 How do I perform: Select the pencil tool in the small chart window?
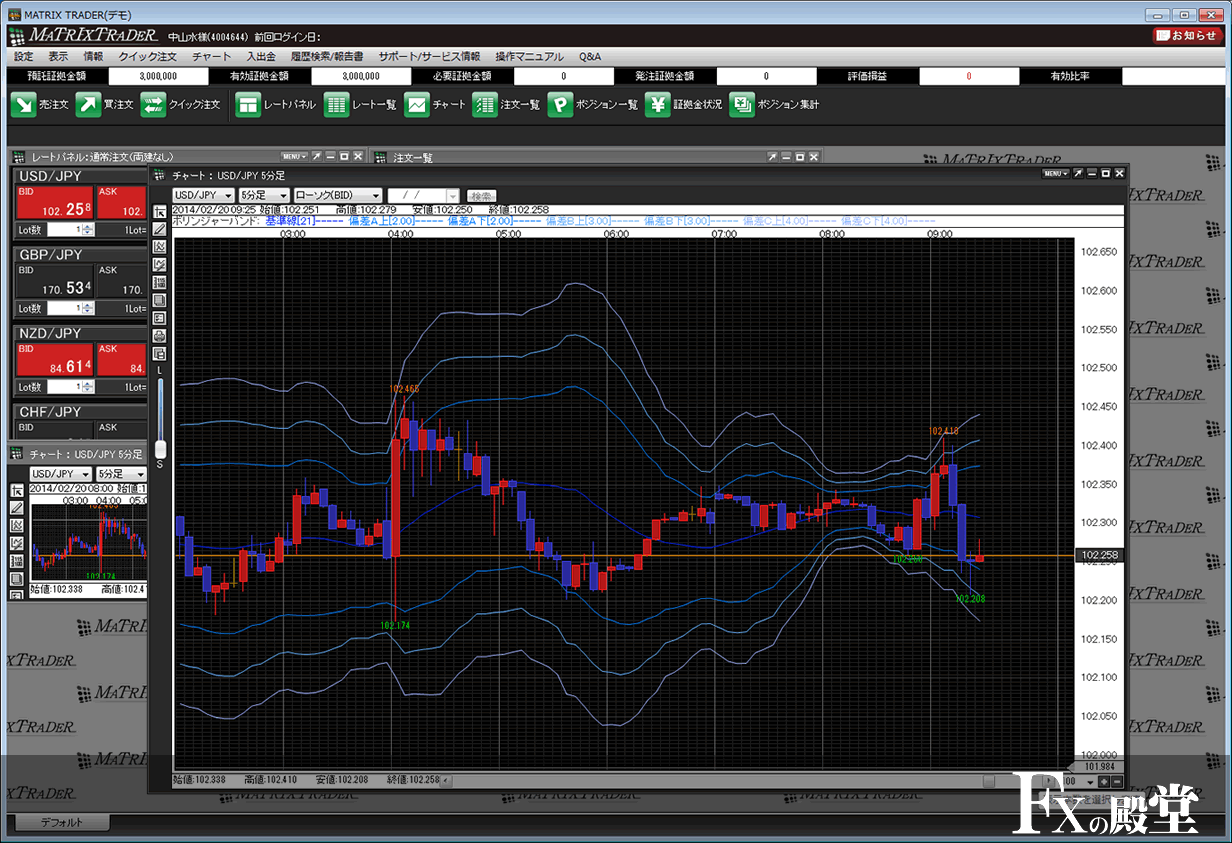click(x=17, y=508)
